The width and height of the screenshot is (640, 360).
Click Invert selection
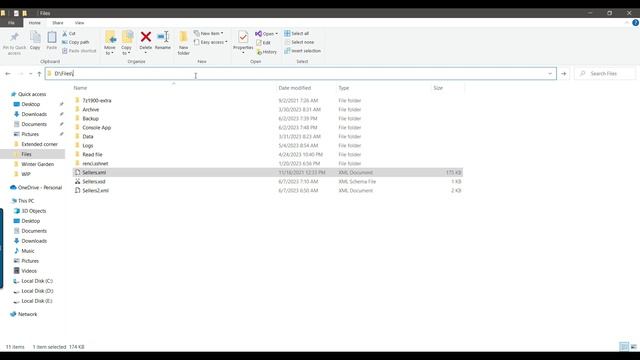coord(302,51)
